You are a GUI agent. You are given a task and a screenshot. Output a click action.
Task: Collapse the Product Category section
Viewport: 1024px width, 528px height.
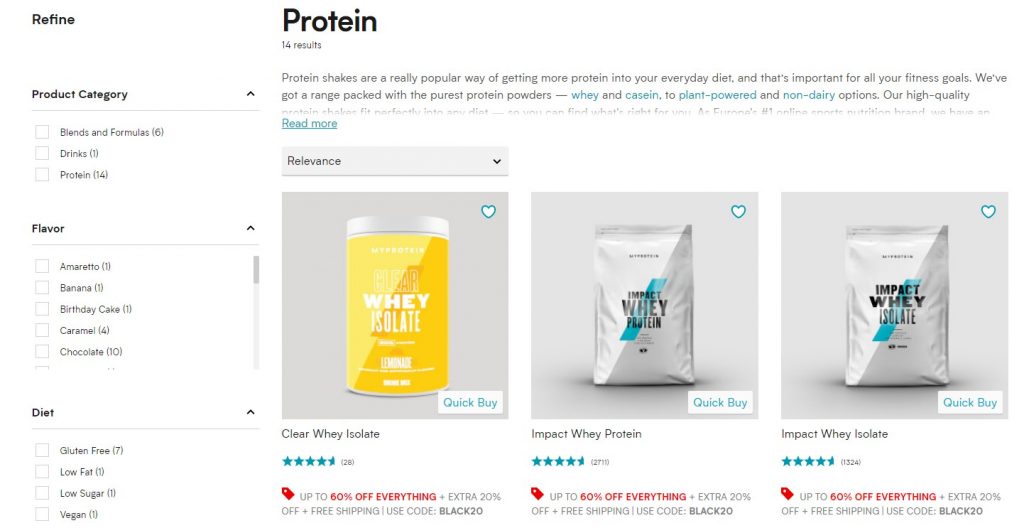pyautogui.click(x=250, y=94)
